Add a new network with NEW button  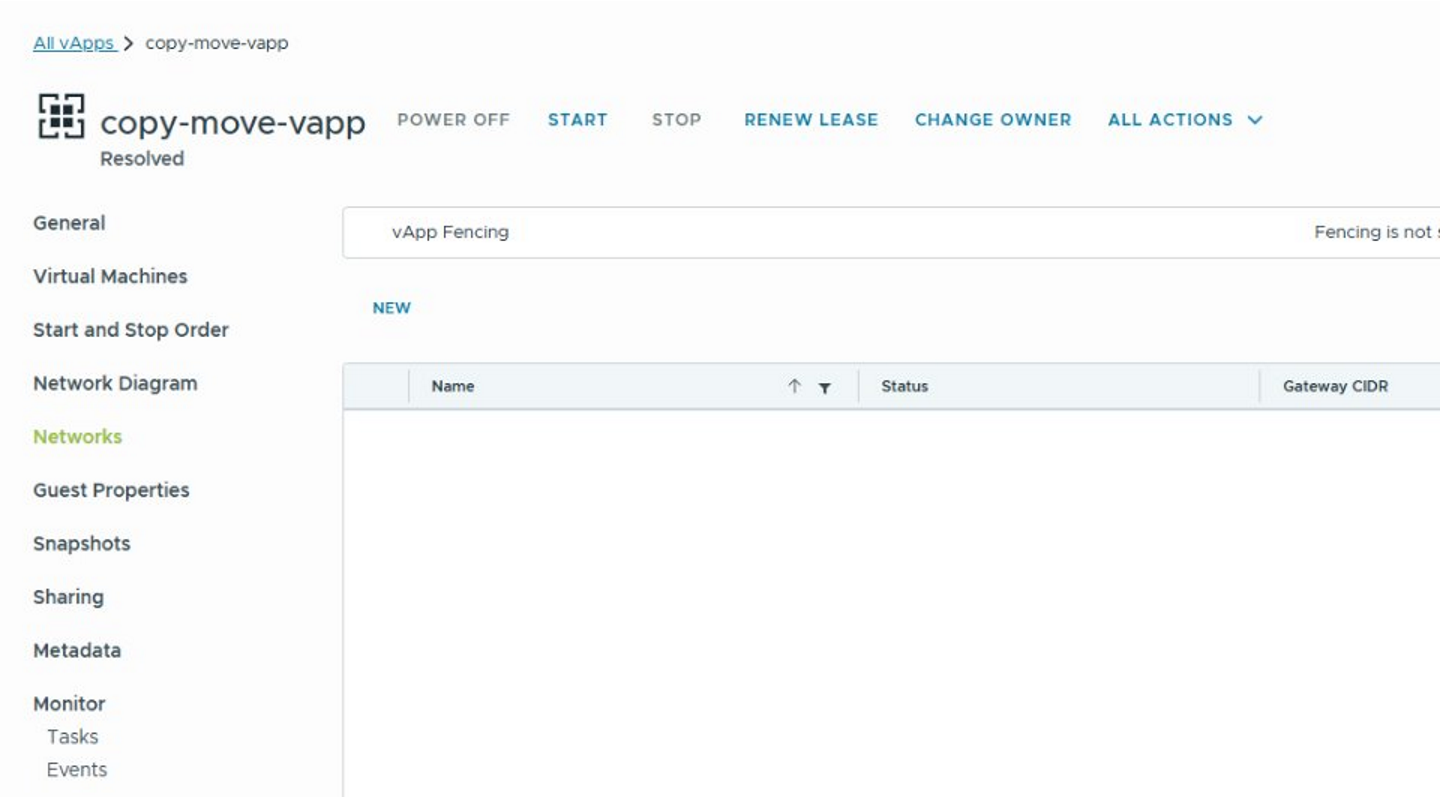click(x=391, y=308)
